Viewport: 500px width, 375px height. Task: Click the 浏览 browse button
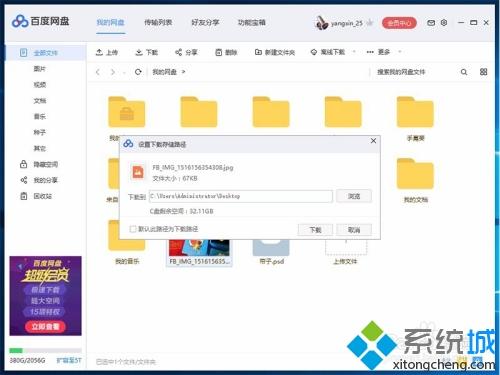(x=354, y=196)
